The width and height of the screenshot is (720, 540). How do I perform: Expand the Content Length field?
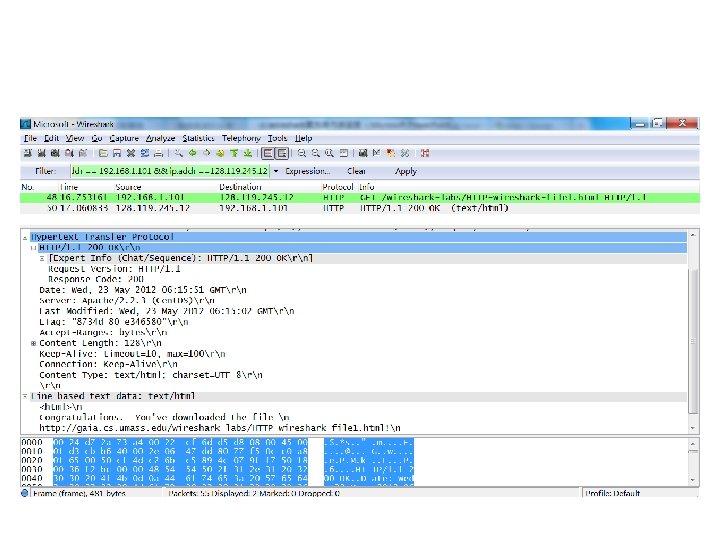pos(33,343)
